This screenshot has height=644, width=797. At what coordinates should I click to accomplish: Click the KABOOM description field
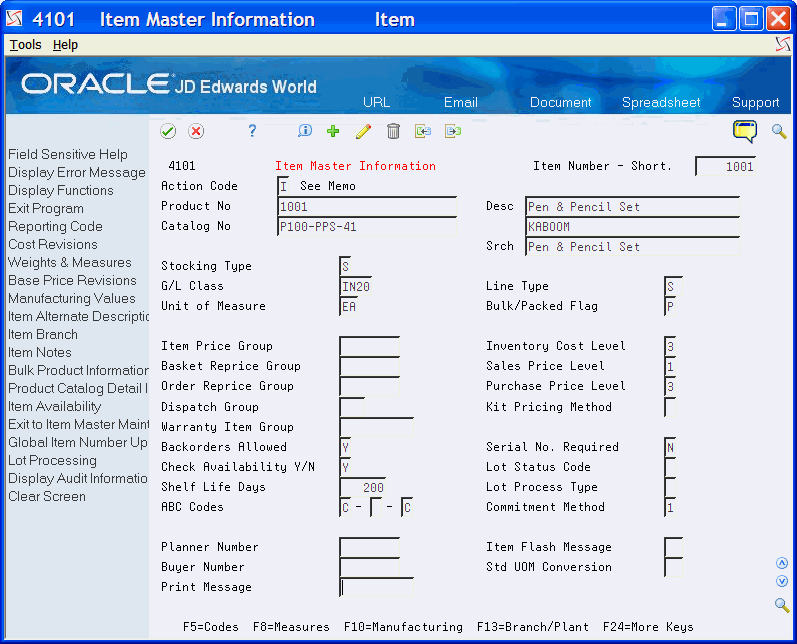[x=632, y=226]
